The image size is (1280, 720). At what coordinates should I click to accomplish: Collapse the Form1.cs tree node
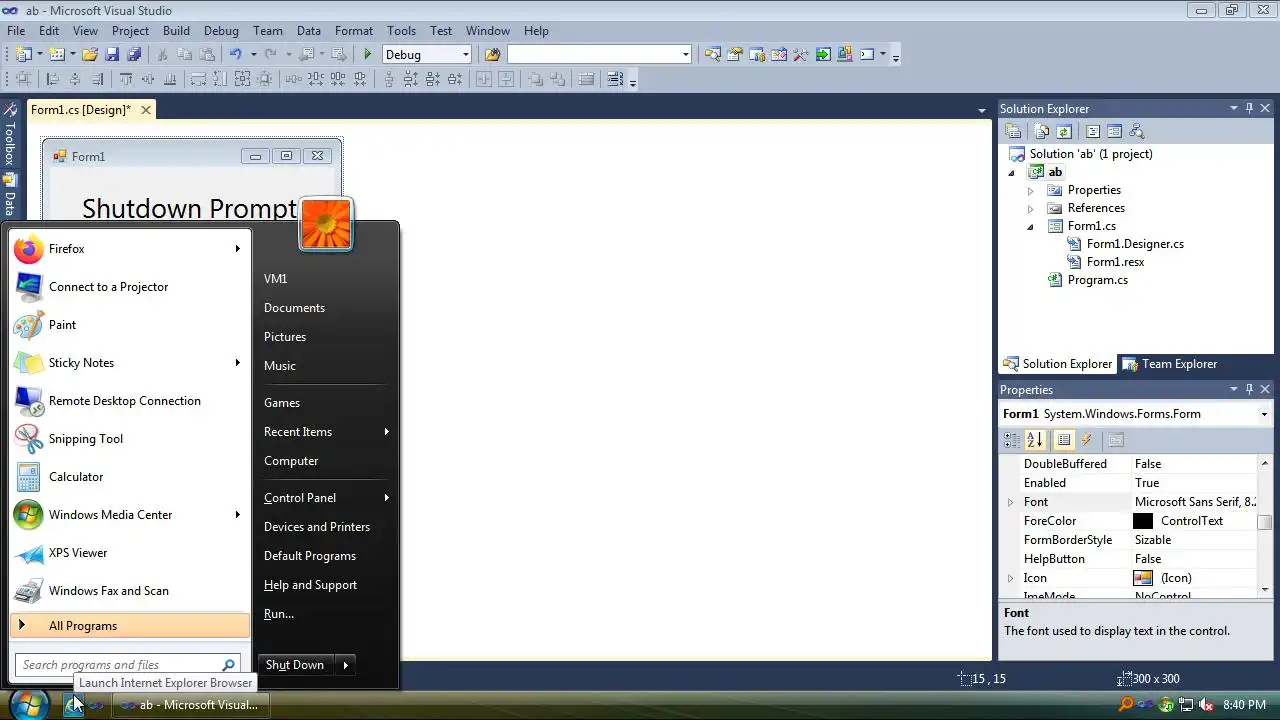(x=1030, y=227)
